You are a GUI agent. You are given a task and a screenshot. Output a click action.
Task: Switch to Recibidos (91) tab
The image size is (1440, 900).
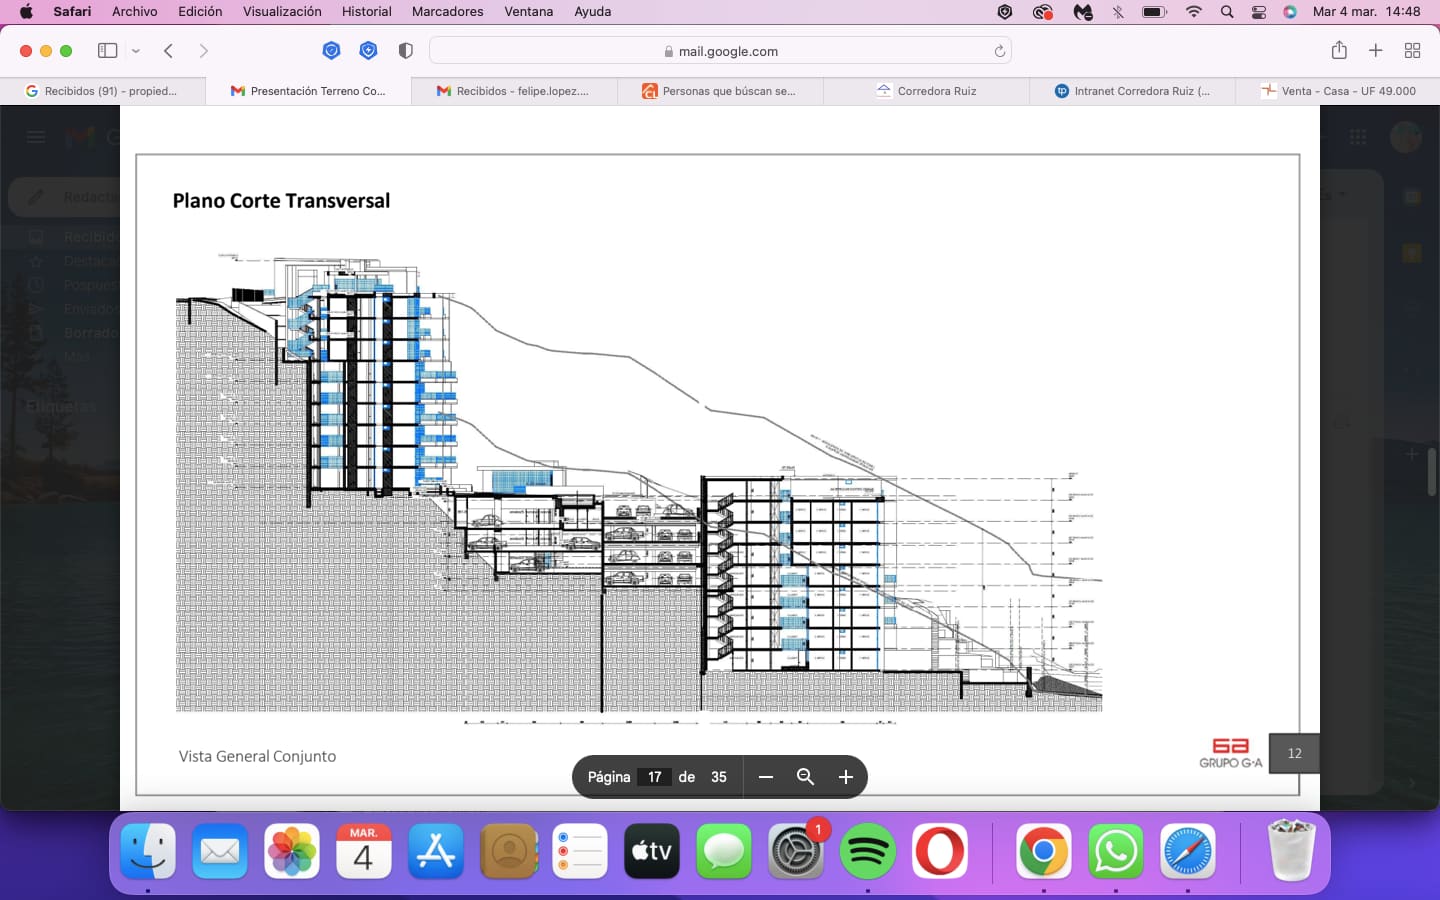[x=102, y=91]
